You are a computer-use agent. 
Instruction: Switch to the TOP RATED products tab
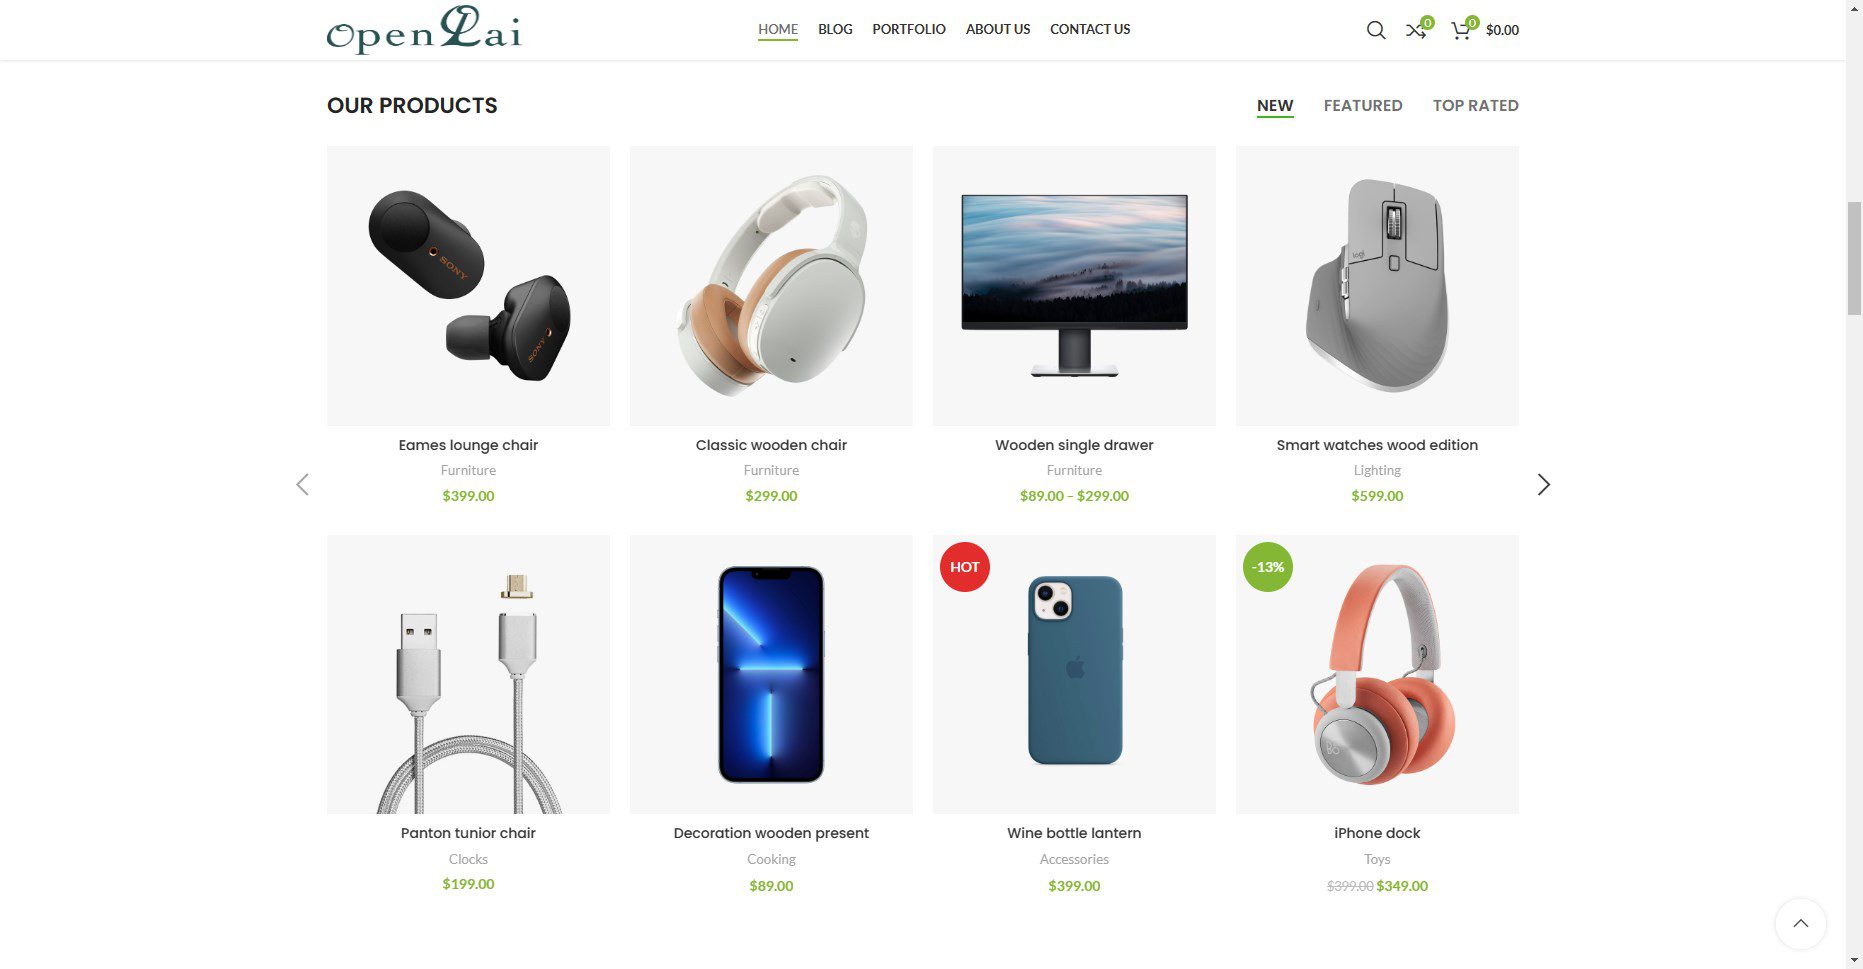pyautogui.click(x=1475, y=106)
